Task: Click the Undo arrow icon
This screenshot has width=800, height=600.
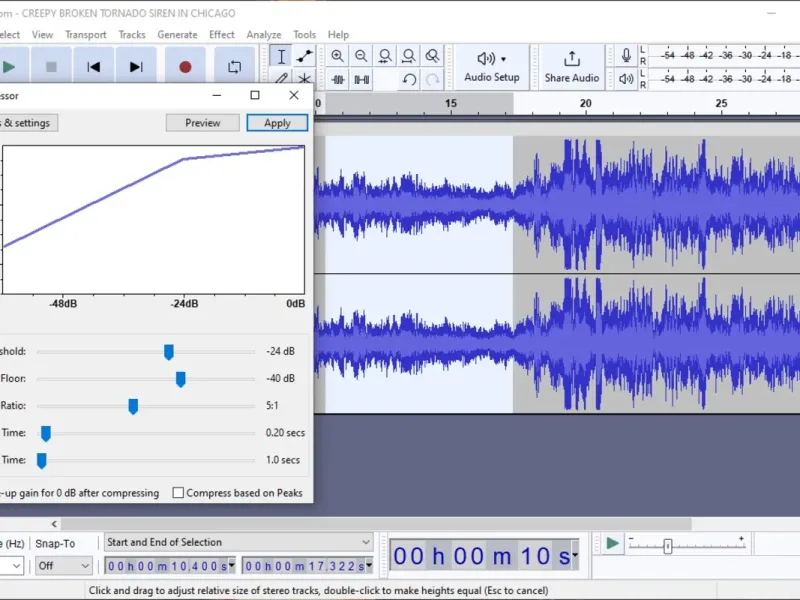Action: coord(409,80)
